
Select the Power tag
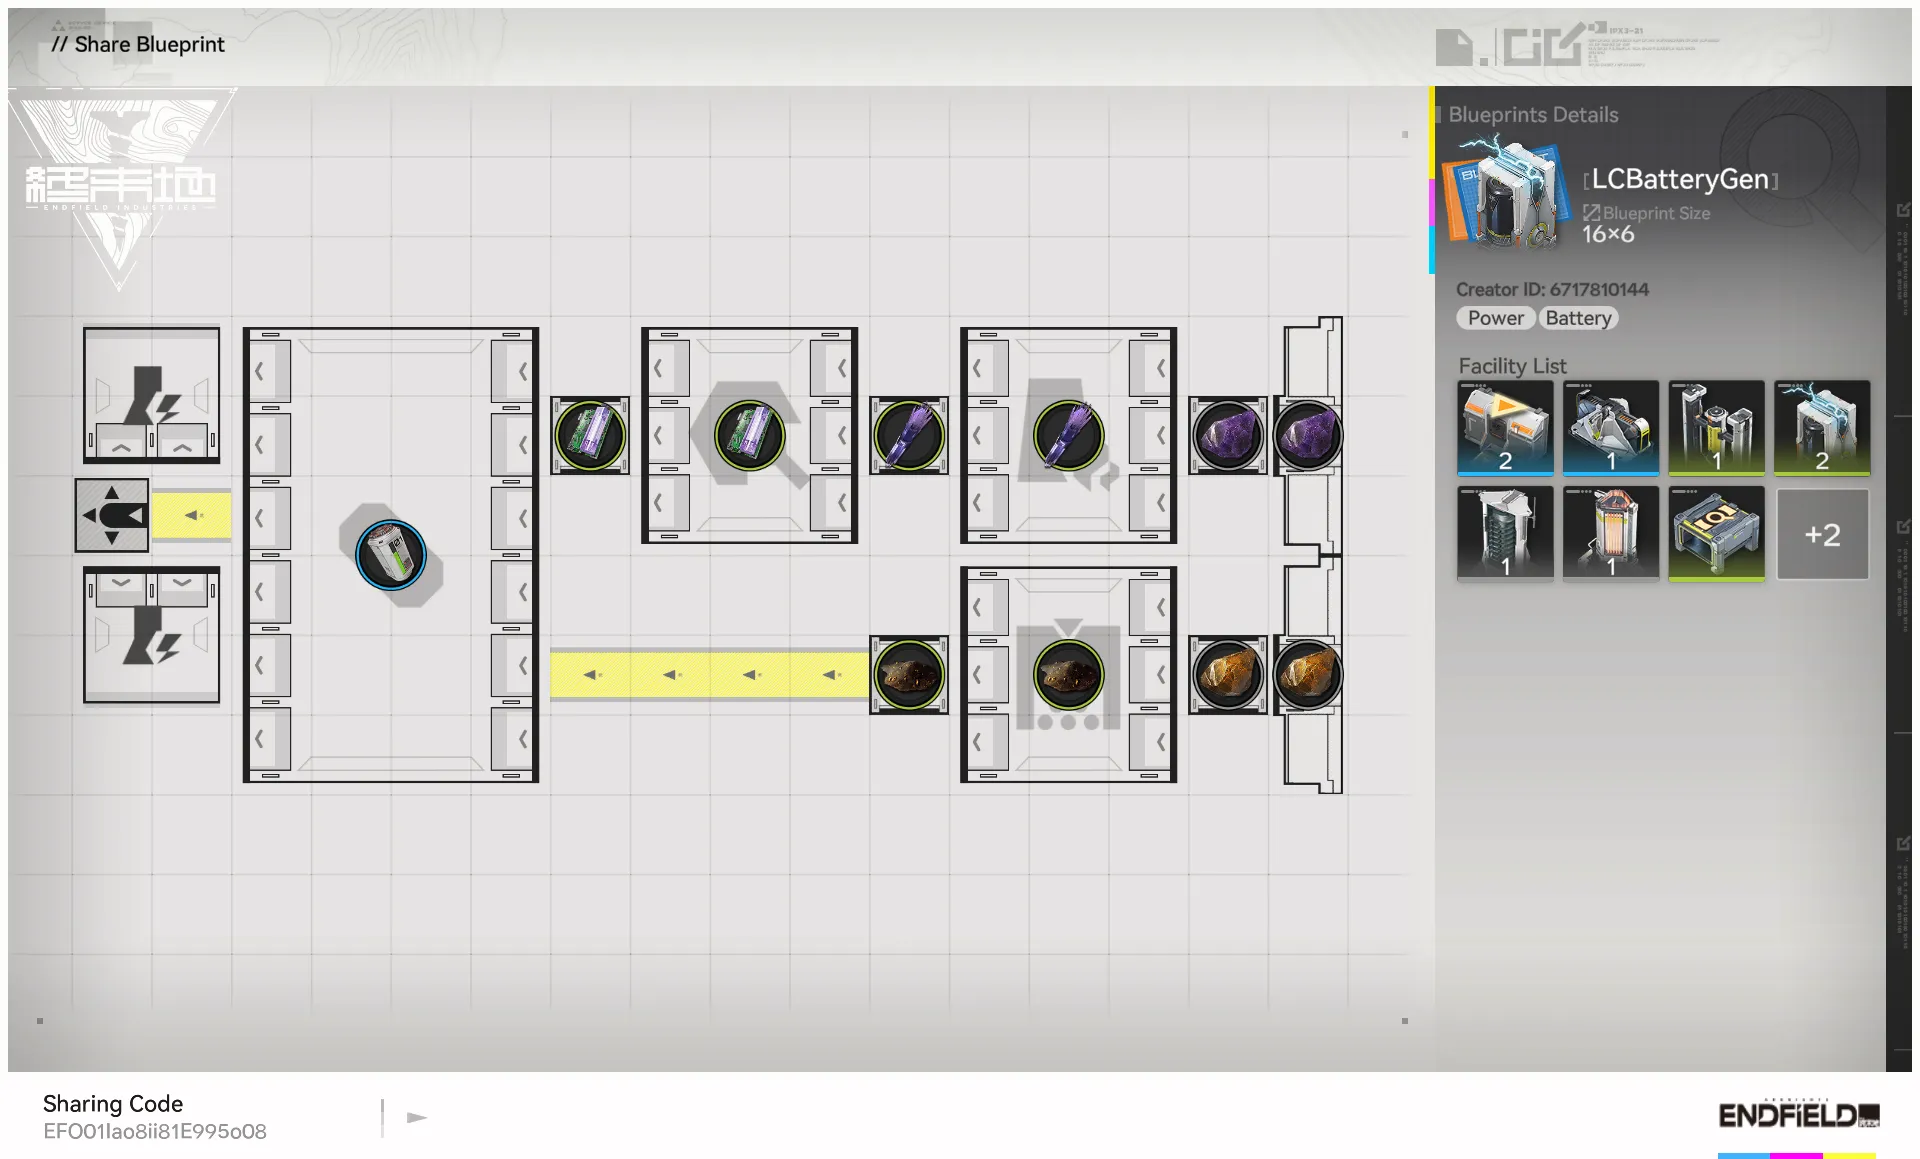point(1495,318)
